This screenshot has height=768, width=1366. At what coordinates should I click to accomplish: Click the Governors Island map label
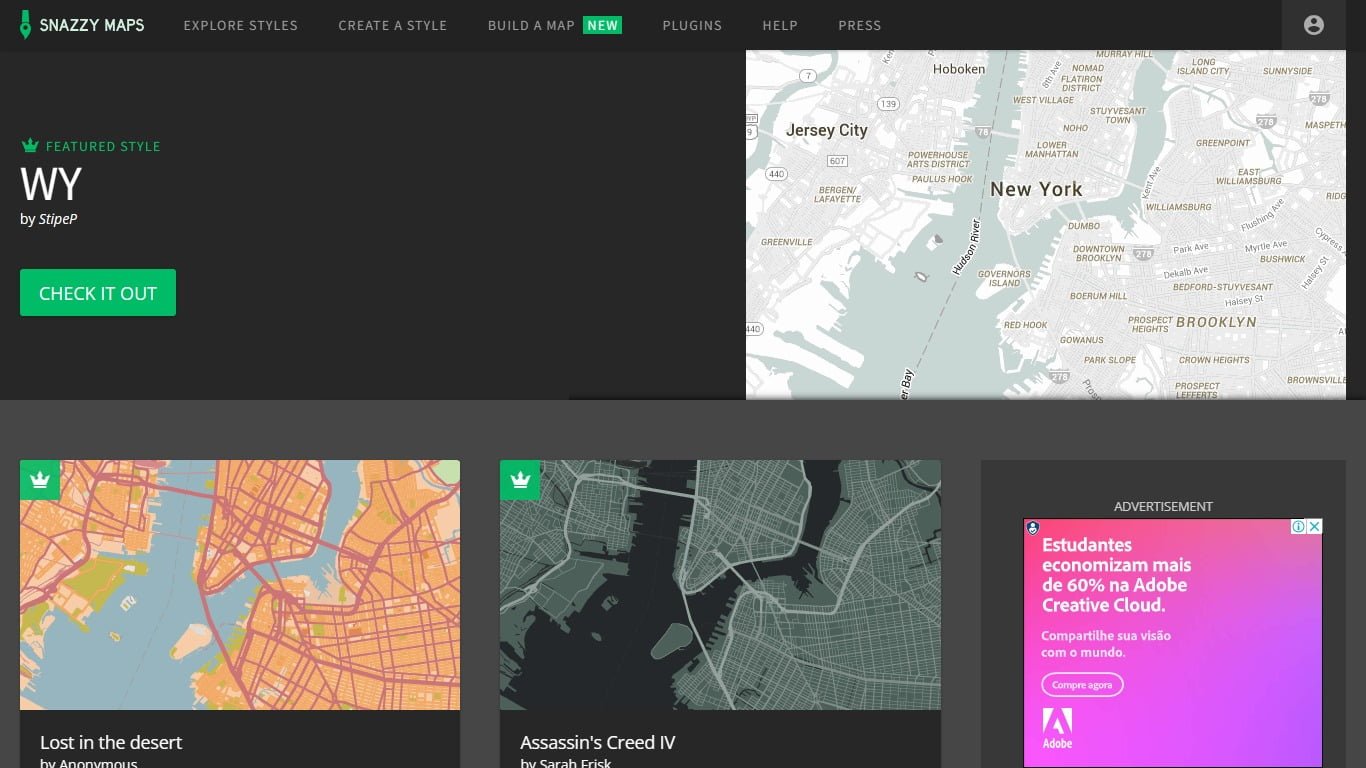[x=1004, y=278]
